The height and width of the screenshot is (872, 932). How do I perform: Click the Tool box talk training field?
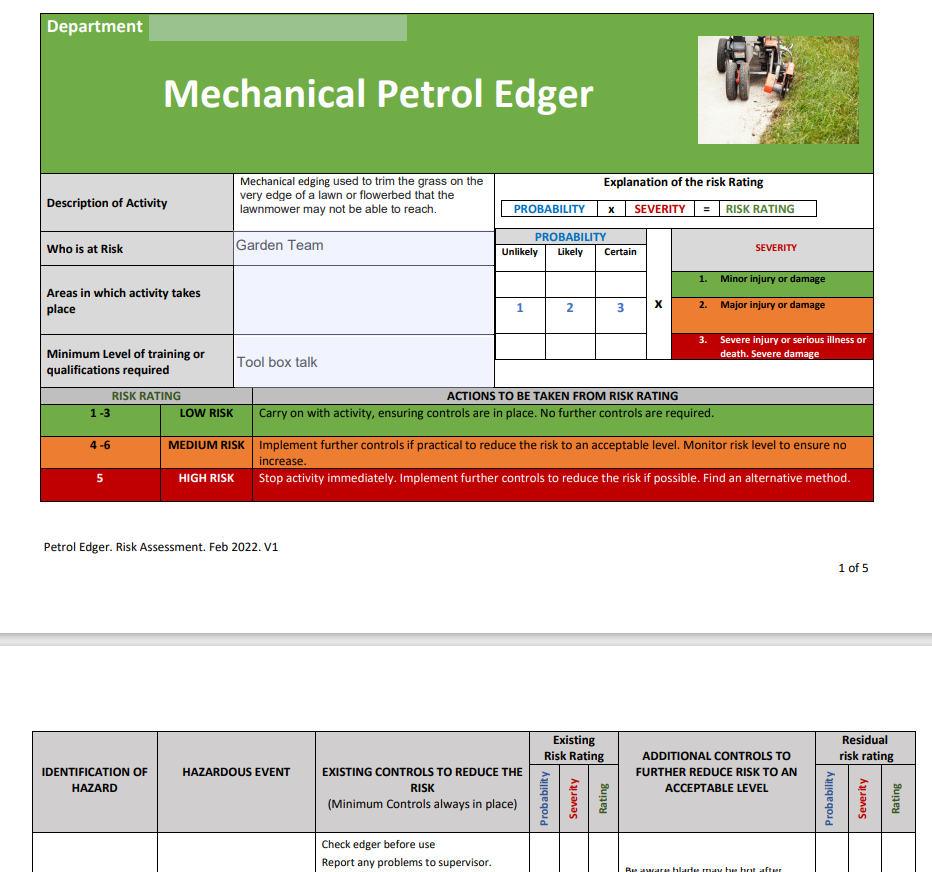360,362
